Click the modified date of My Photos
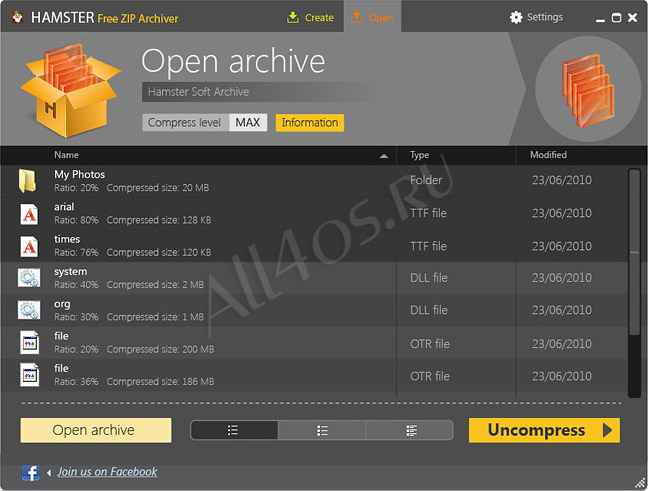 click(x=562, y=180)
